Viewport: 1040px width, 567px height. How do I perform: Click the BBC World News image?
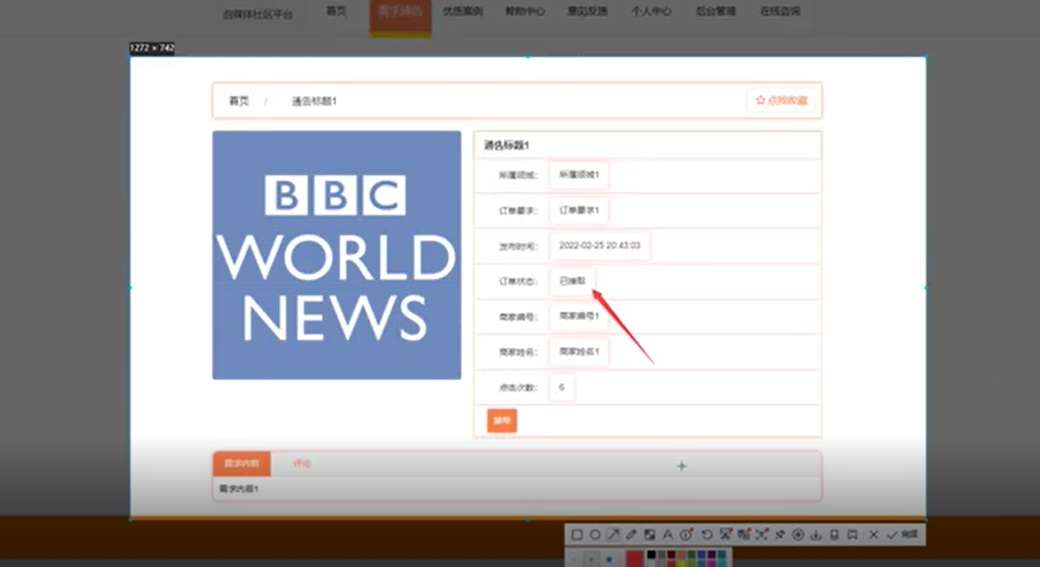(x=336, y=255)
